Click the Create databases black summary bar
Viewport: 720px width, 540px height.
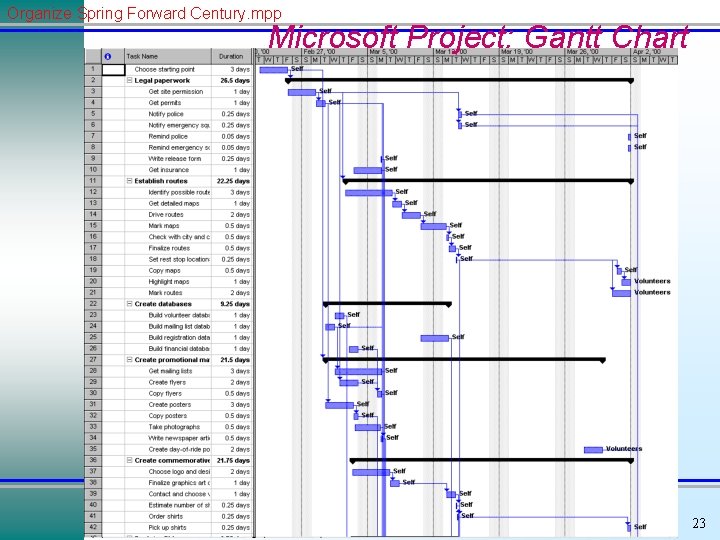click(387, 304)
